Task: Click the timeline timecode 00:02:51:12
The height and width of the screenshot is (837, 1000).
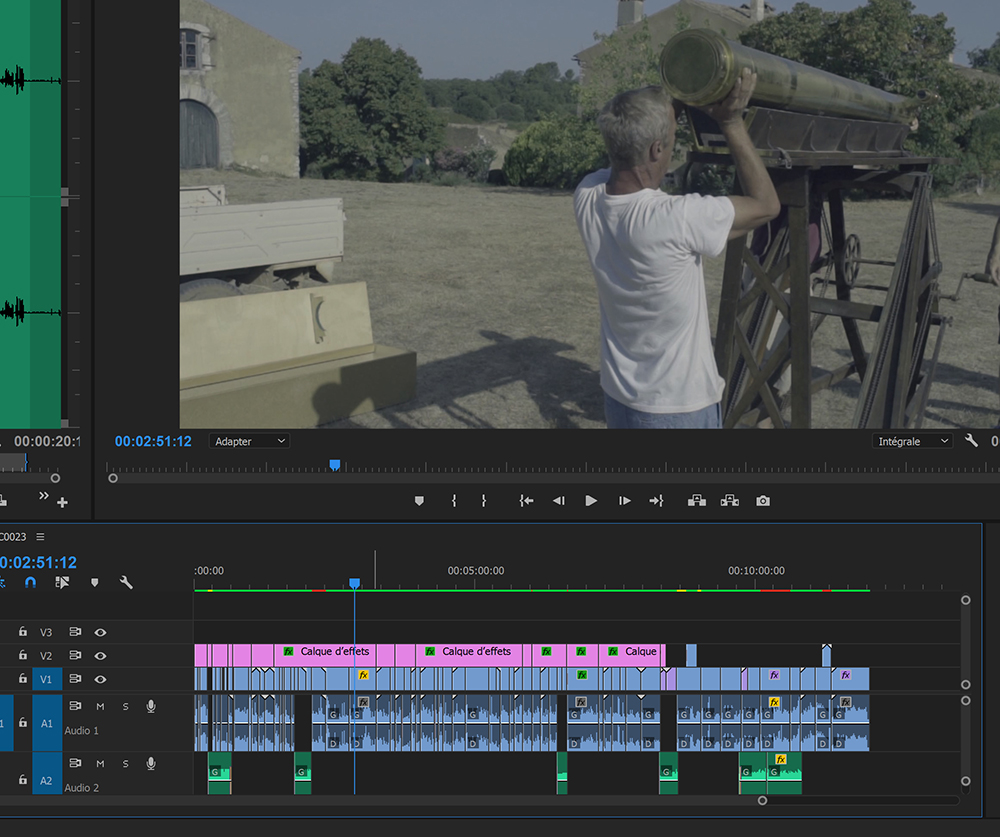Action: [38, 563]
